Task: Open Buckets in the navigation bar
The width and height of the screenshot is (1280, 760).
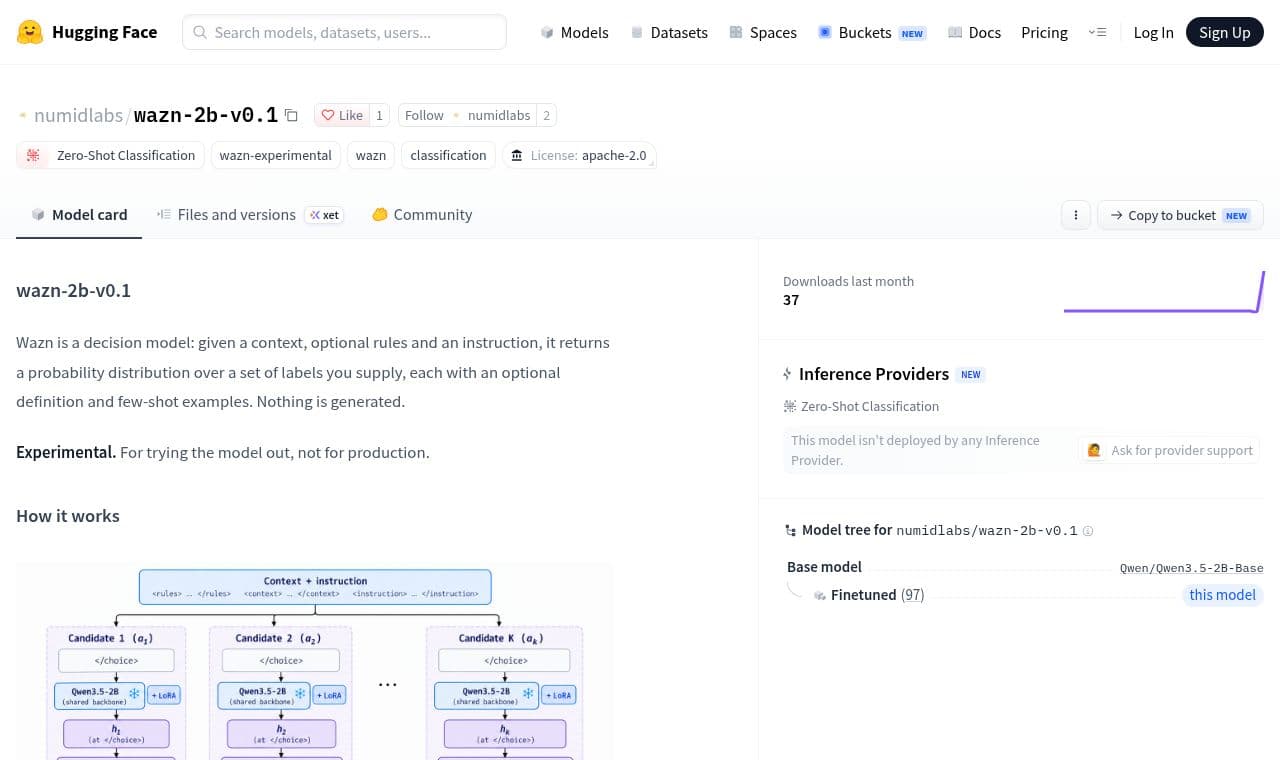Action: (x=871, y=32)
